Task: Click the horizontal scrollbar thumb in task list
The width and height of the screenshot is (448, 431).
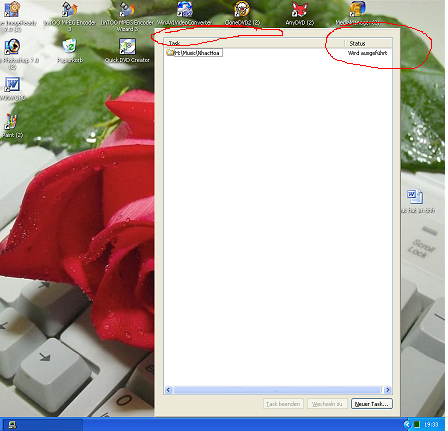Action: pyautogui.click(x=277, y=390)
